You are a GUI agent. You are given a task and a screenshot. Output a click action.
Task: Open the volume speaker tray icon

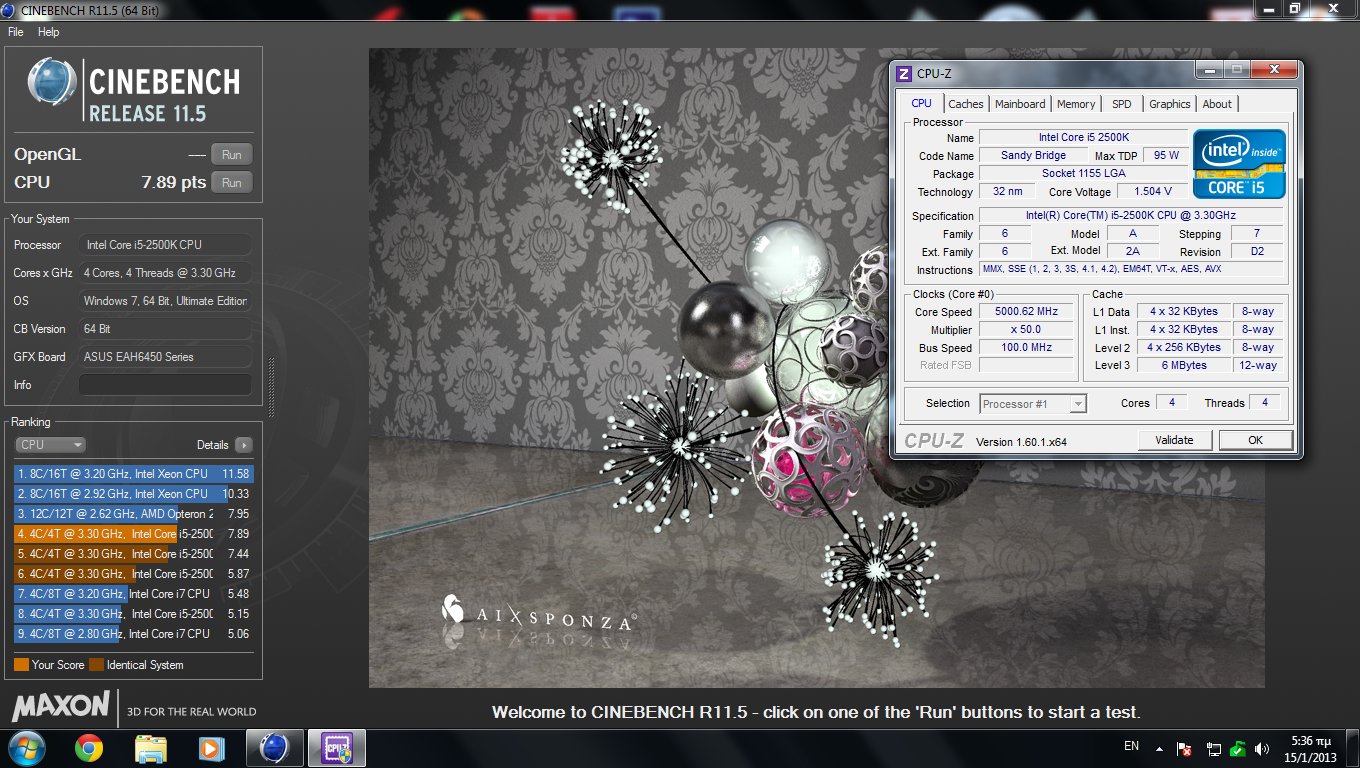click(x=1264, y=748)
